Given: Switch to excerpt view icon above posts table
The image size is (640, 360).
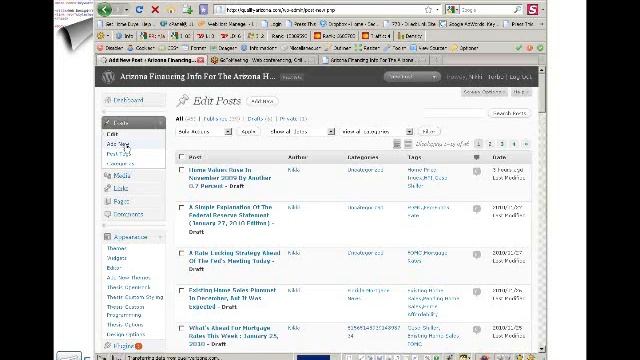Looking at the screenshot, I should coord(408,144).
